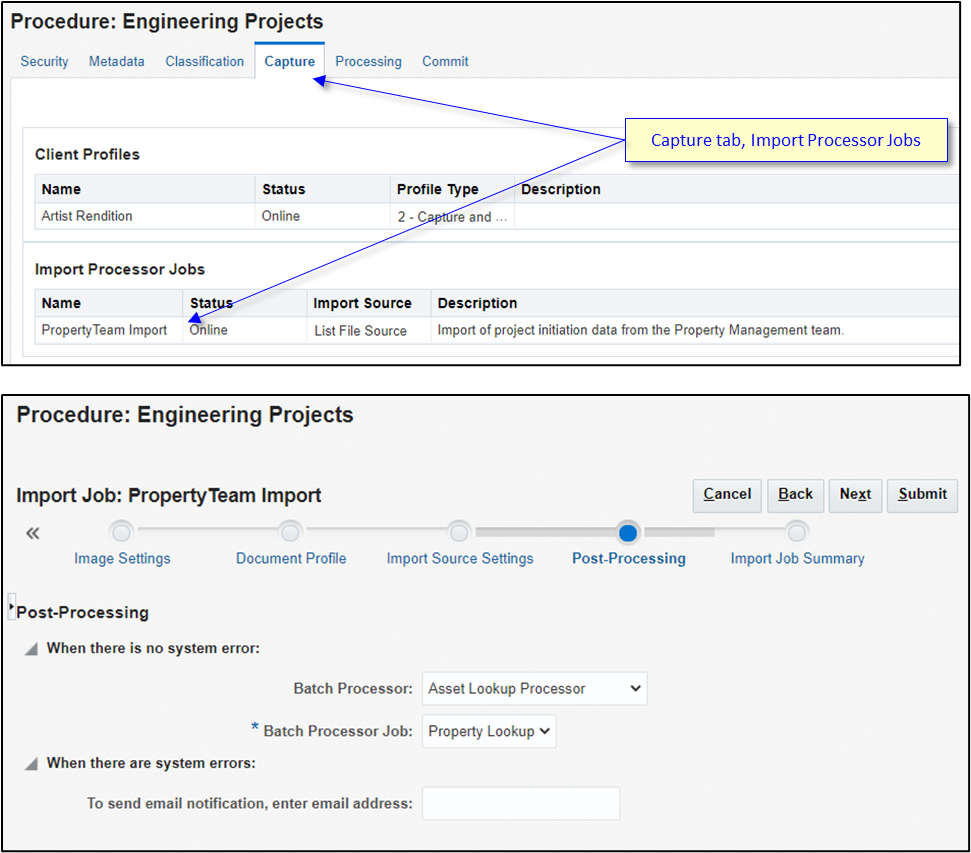Collapse the 'When there are system errors' section
971x853 pixels.
(x=30, y=761)
